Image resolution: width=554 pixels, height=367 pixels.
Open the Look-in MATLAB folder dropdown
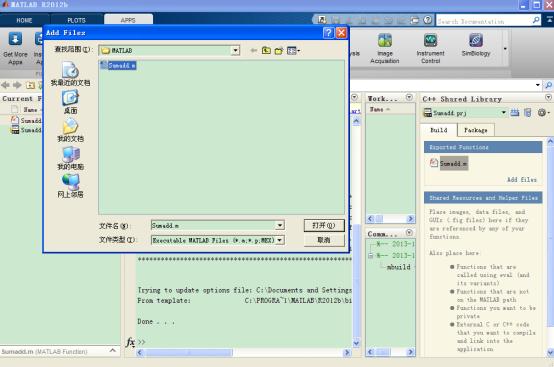pos(235,51)
